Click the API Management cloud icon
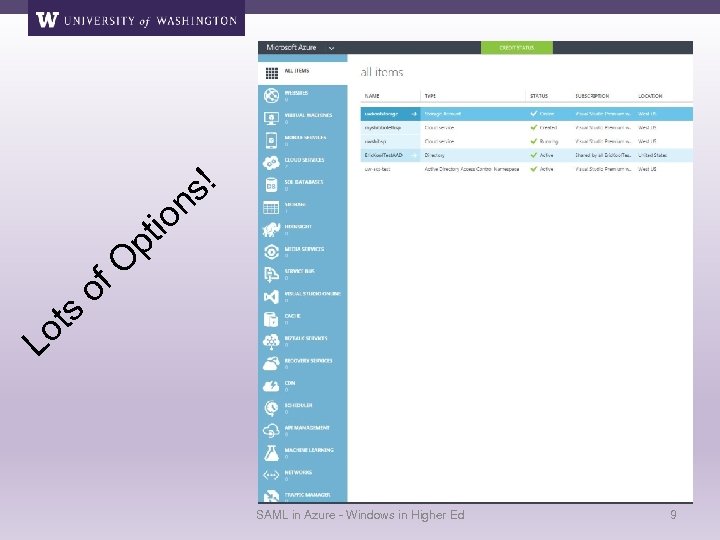720x540 pixels. pos(271,430)
